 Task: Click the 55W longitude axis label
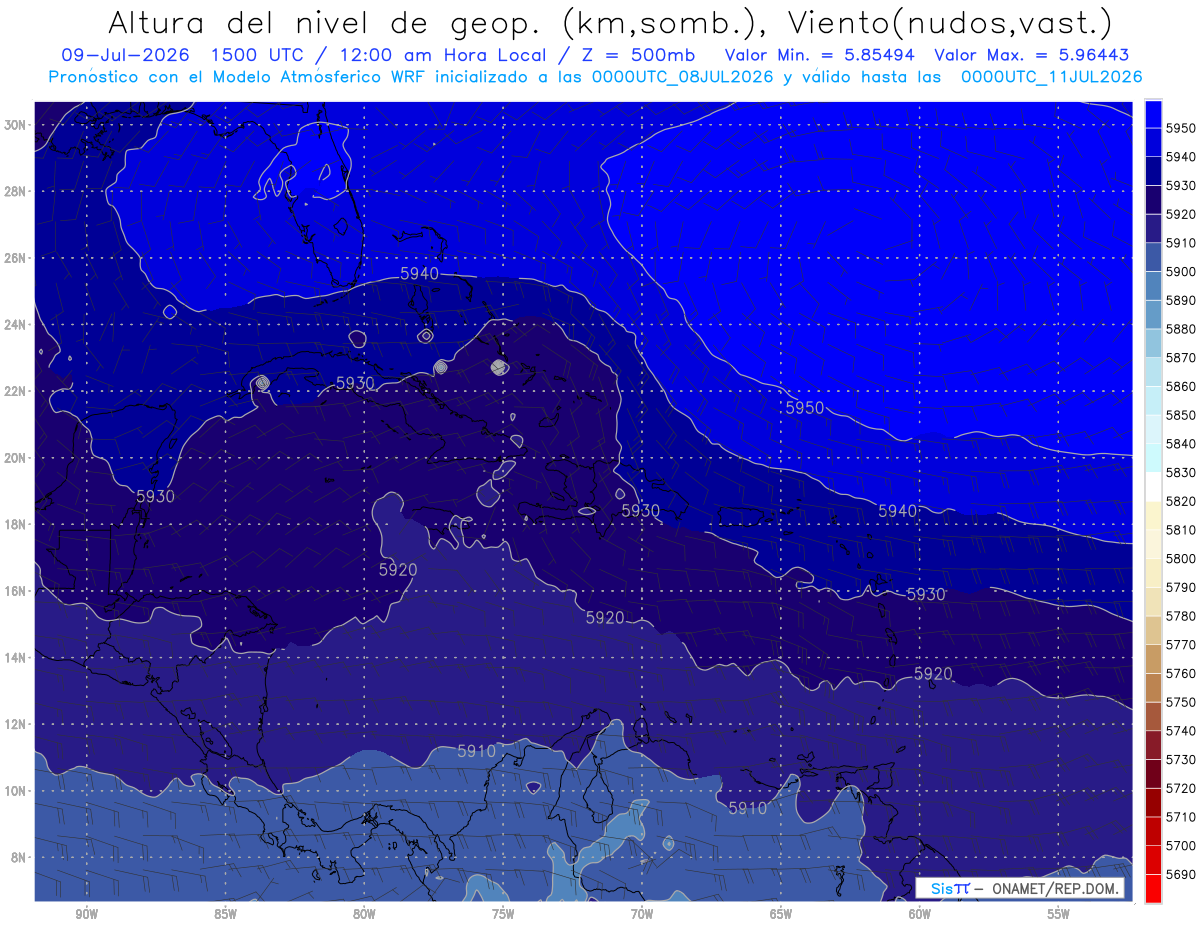tap(1058, 914)
